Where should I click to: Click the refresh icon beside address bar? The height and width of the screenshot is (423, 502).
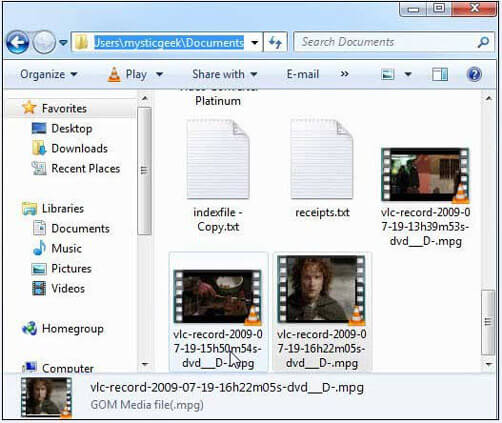[x=275, y=43]
